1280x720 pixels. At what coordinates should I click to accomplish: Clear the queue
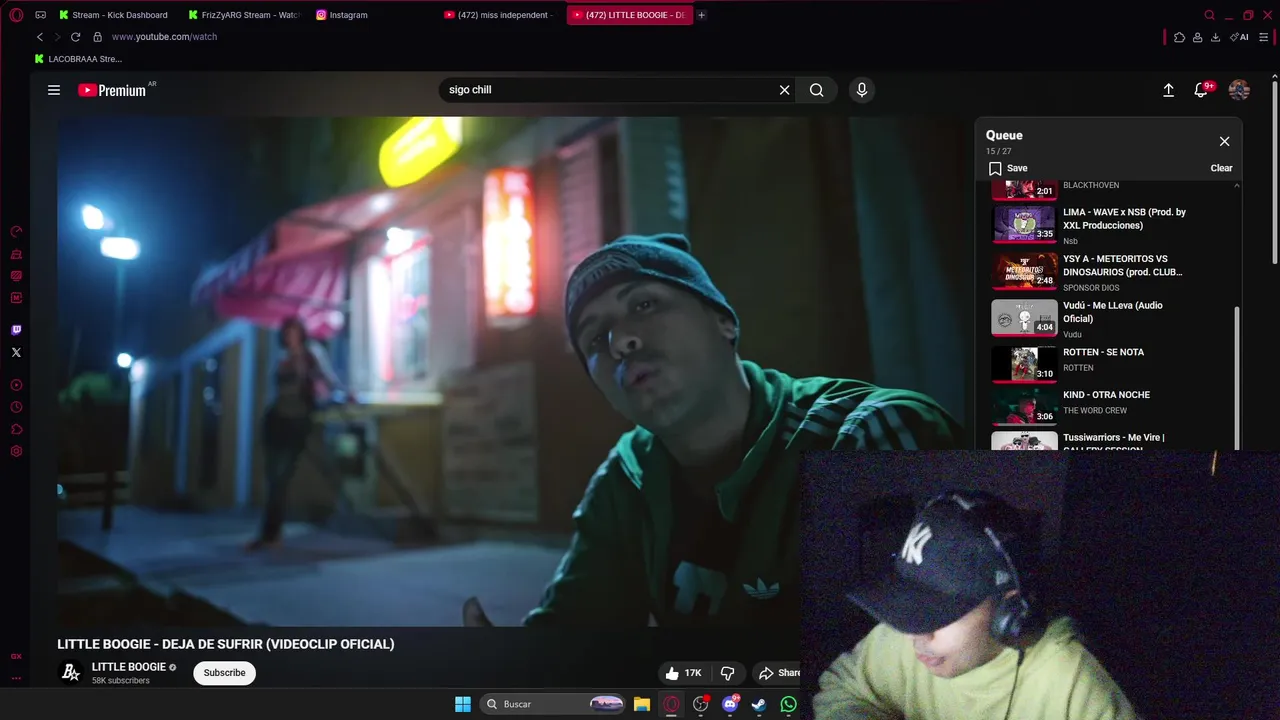pos(1221,168)
